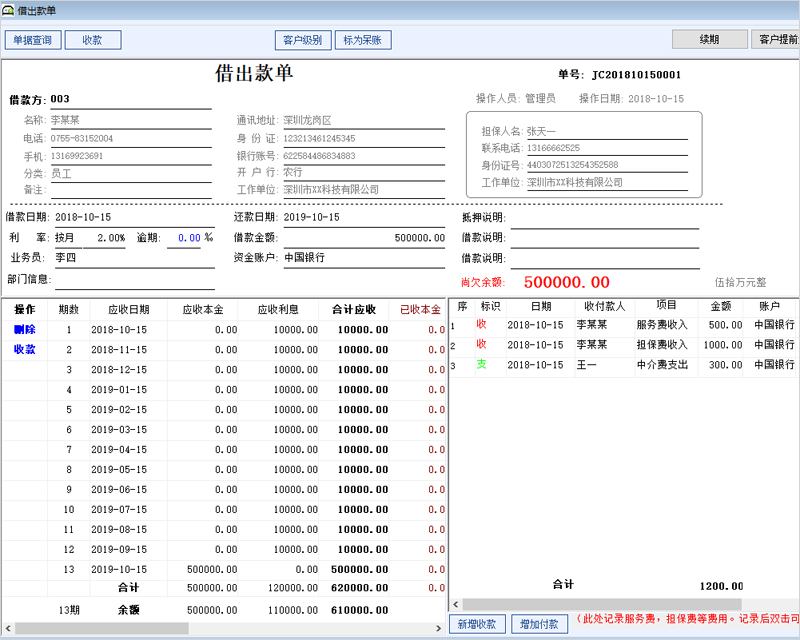Click the 应收本金 column header
This screenshot has height=640, width=800.
[203, 310]
